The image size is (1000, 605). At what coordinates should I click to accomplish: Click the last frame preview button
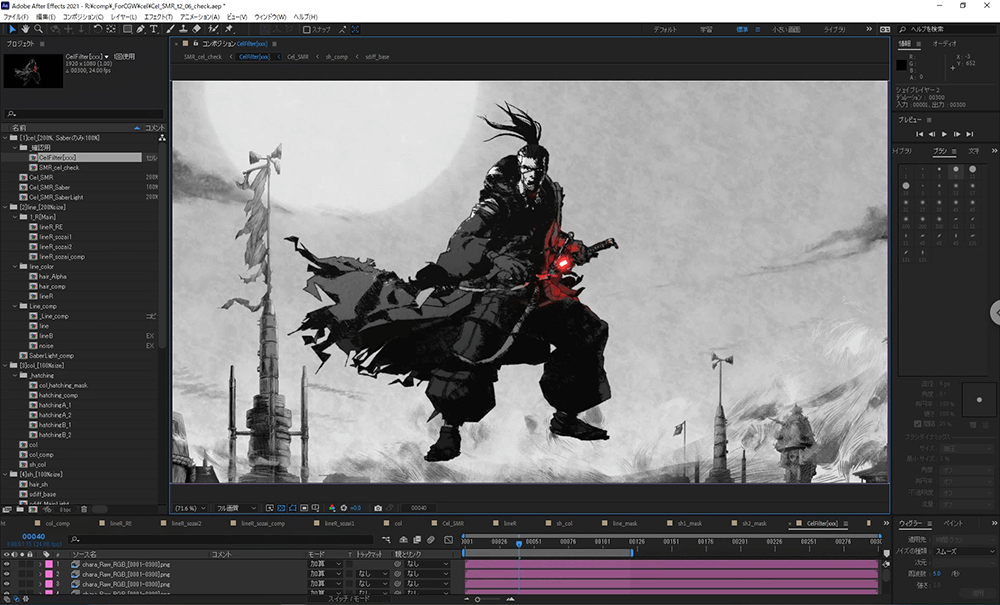969,134
